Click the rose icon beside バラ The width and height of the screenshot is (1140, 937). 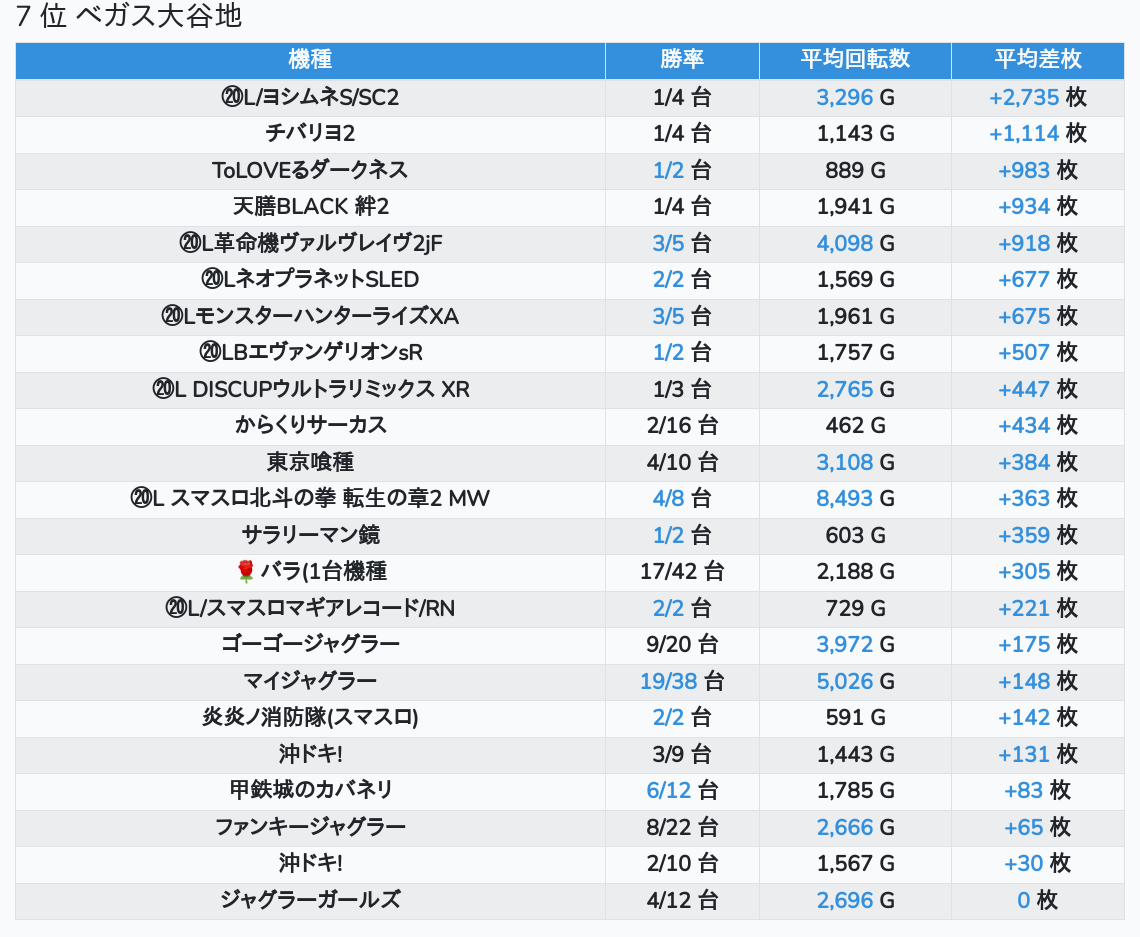pos(245,571)
